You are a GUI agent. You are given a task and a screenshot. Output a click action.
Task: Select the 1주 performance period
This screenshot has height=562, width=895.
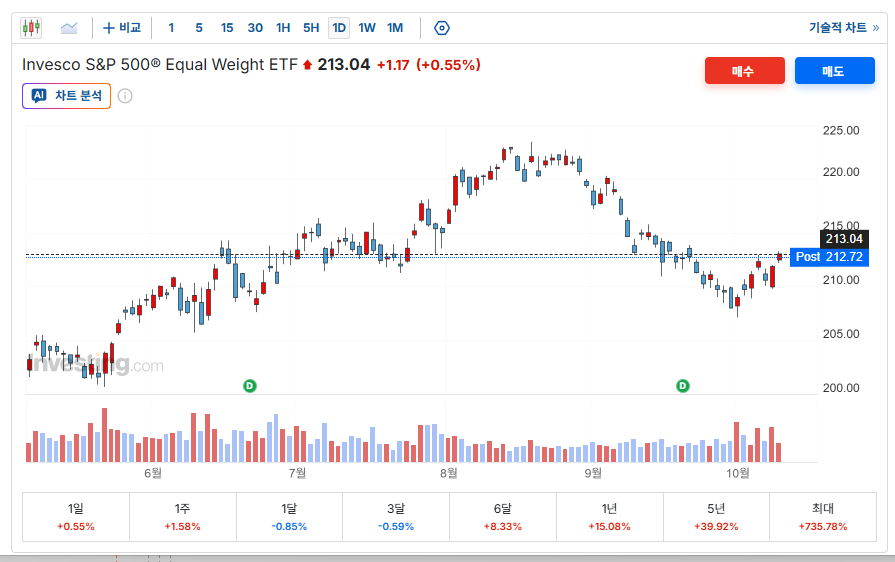click(183, 517)
